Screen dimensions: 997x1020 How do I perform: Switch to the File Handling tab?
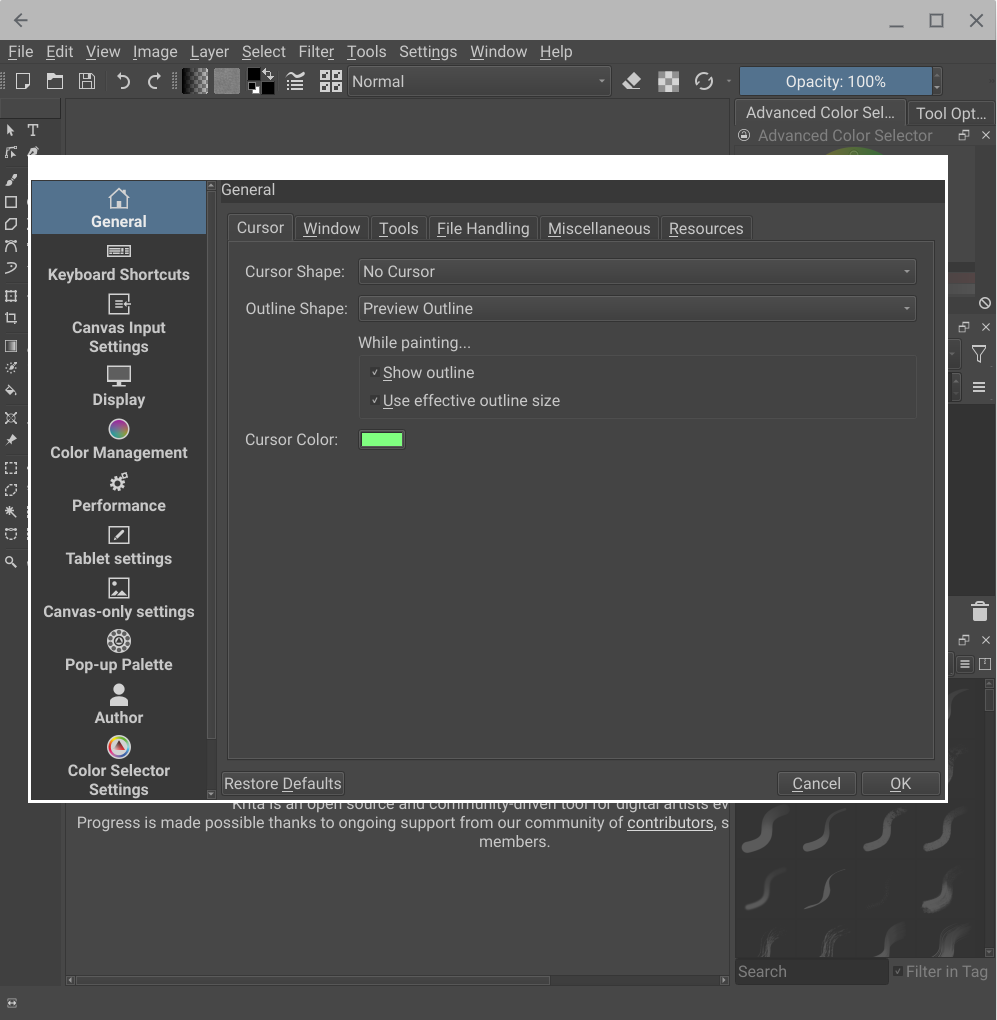482,229
